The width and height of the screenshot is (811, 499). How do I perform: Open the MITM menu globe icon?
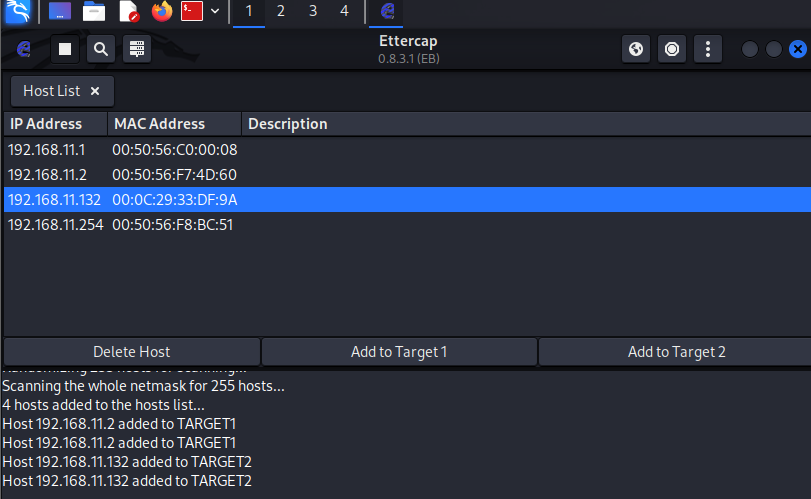point(636,49)
